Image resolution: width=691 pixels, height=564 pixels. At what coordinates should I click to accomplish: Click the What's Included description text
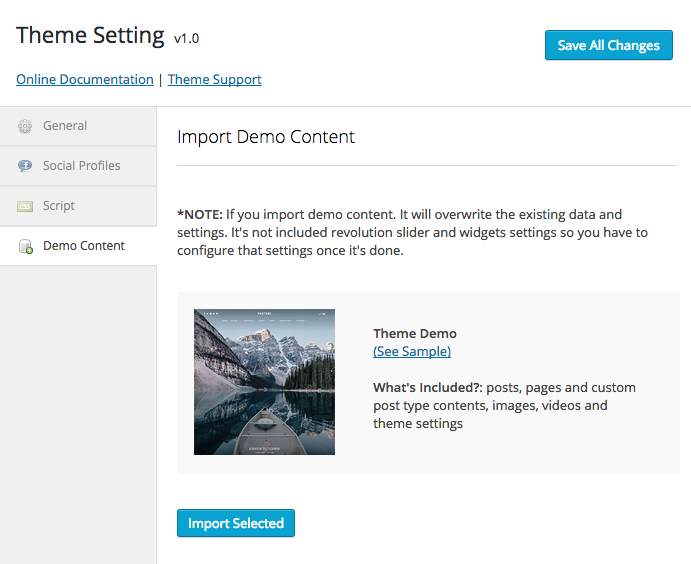point(504,405)
